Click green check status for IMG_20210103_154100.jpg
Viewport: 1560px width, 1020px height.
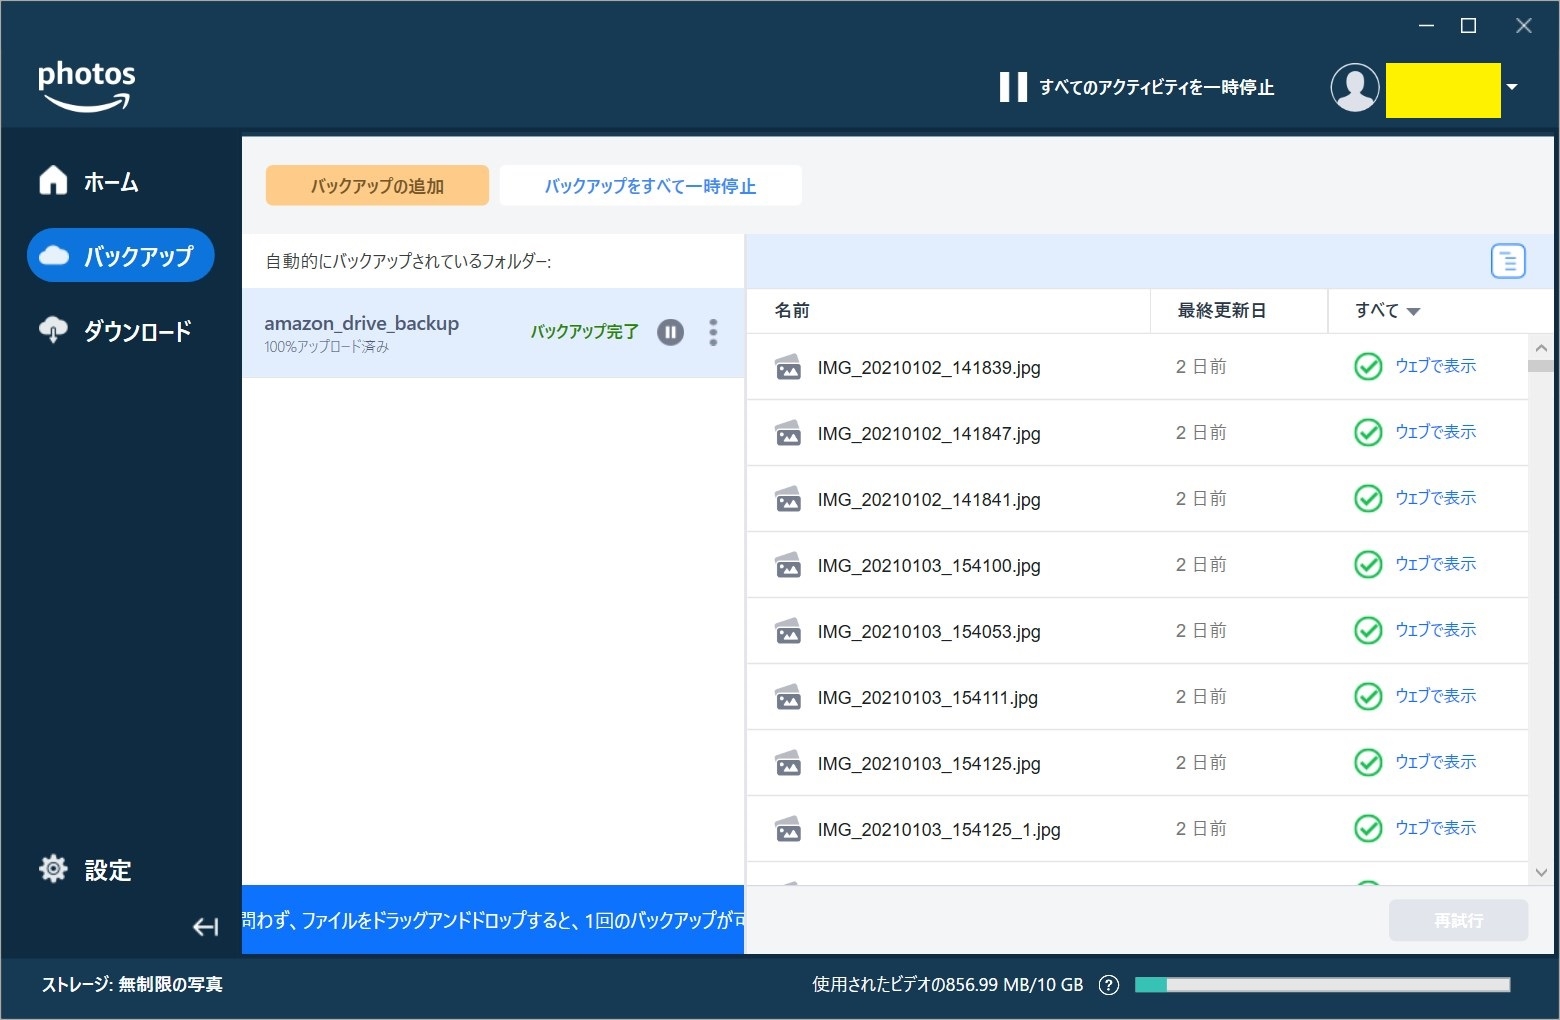[1367, 565]
